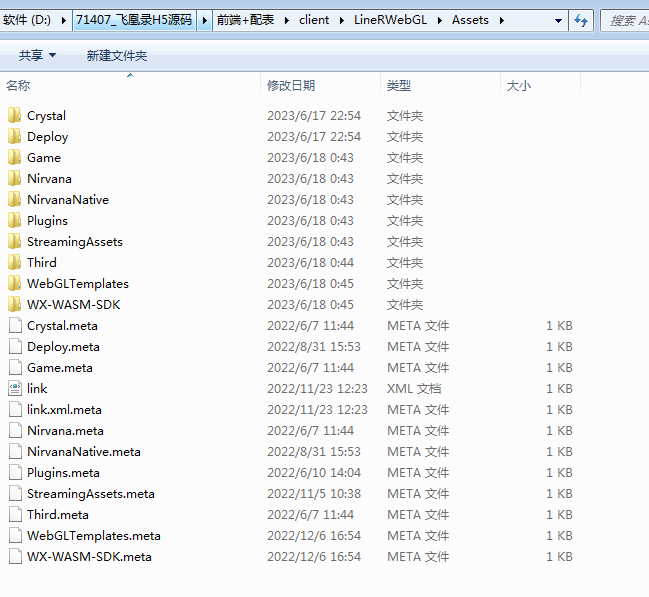649x597 pixels.
Task: Select the link XML document icon
Action: 14,389
